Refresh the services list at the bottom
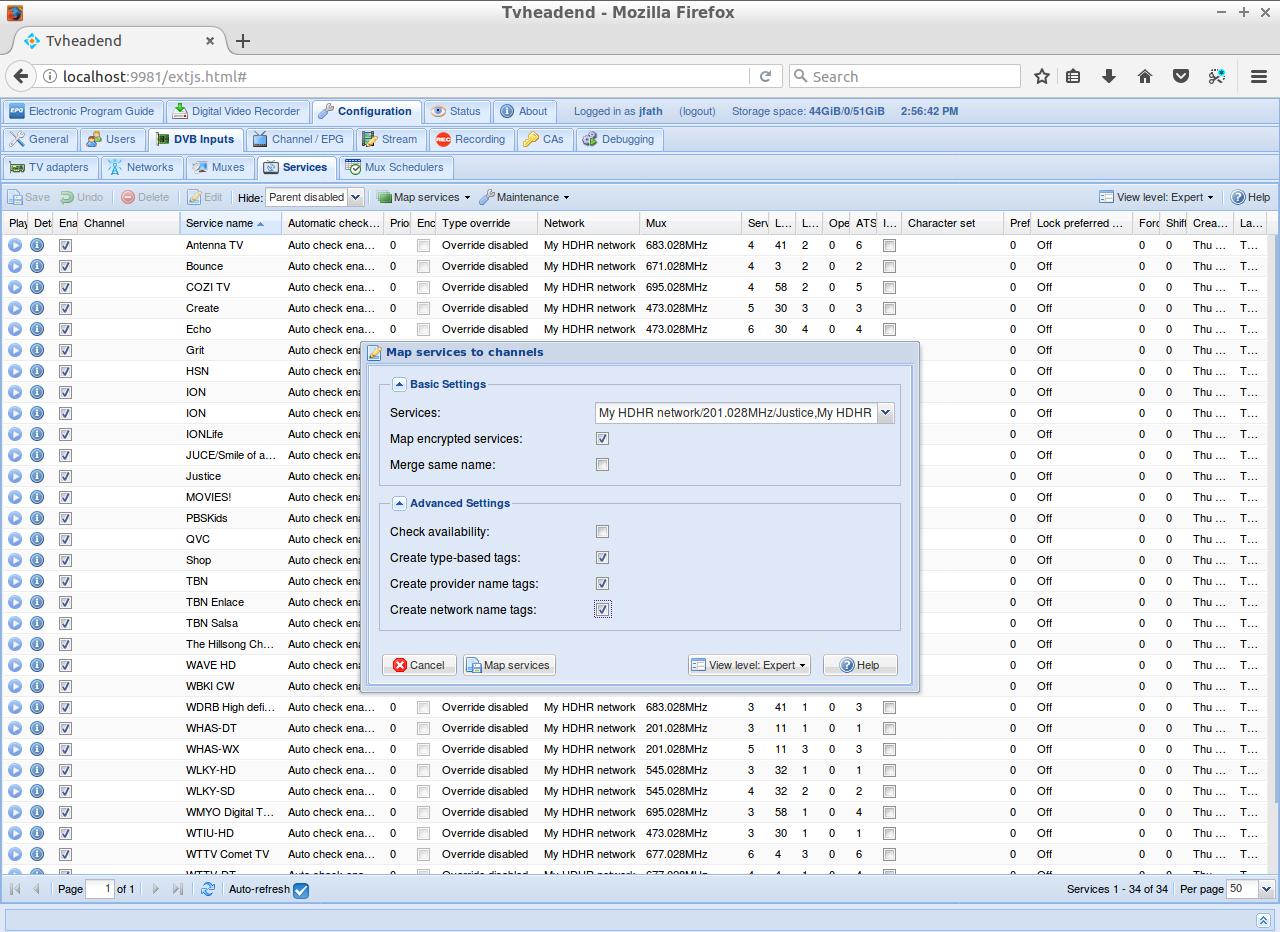Image resolution: width=1280 pixels, height=932 pixels. 208,889
